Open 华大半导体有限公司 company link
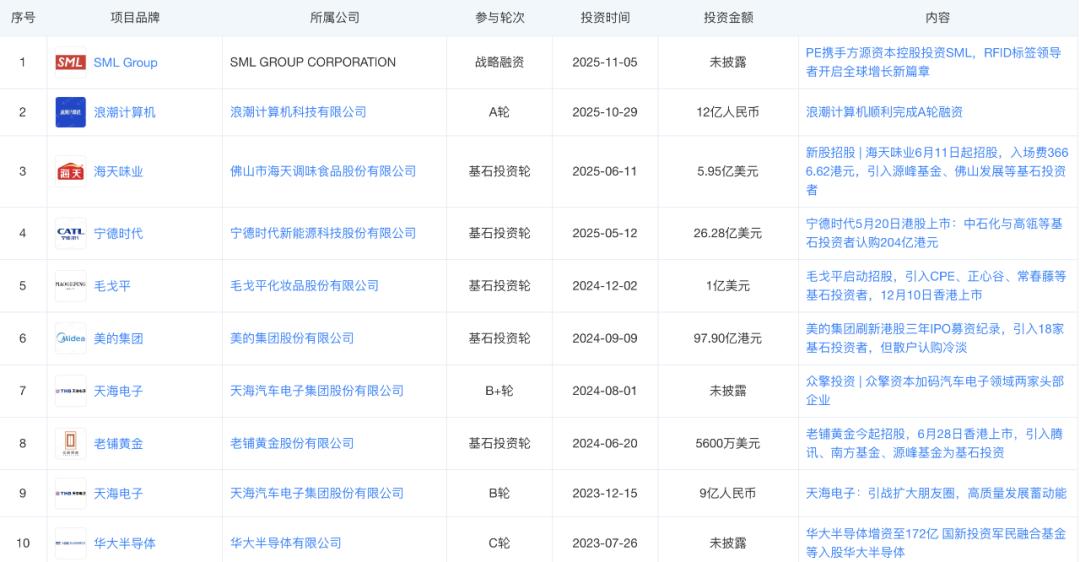Screen dimensions: 1080x562 tap(285, 543)
